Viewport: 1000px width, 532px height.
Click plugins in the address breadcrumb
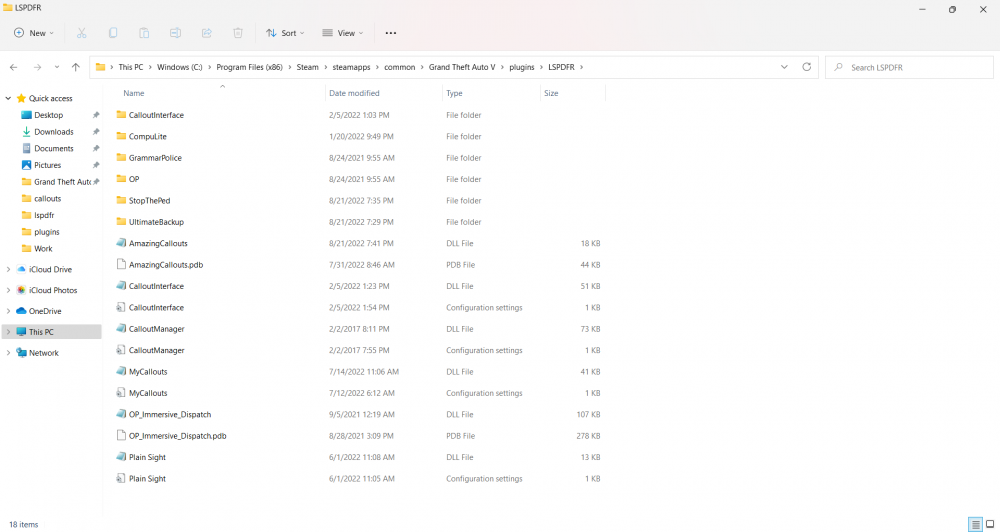tap(522, 67)
